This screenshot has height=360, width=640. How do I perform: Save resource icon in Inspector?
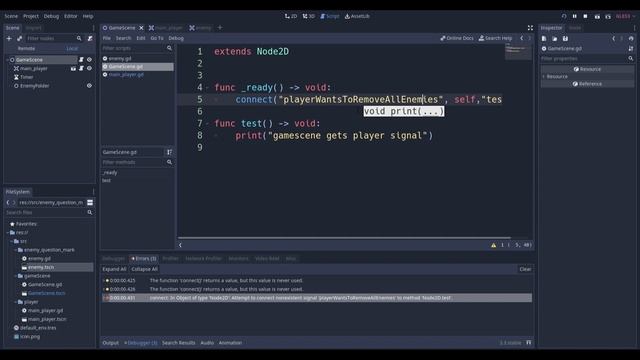pos(565,38)
